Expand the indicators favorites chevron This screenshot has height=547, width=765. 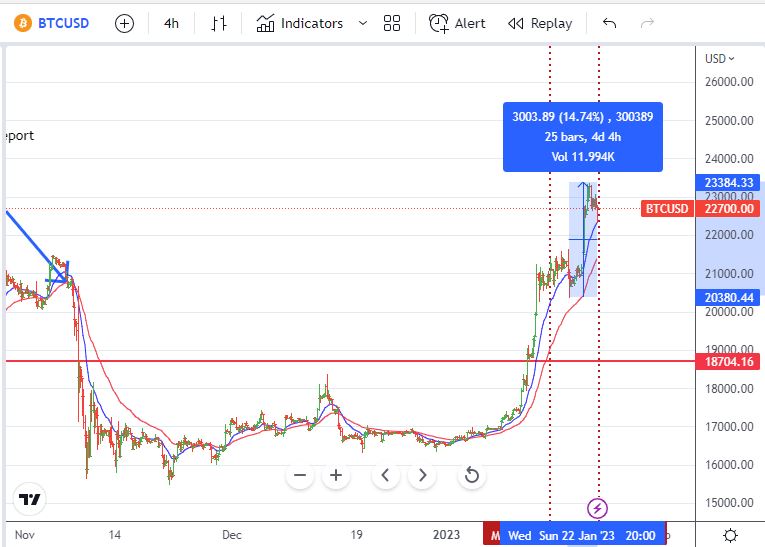point(362,23)
